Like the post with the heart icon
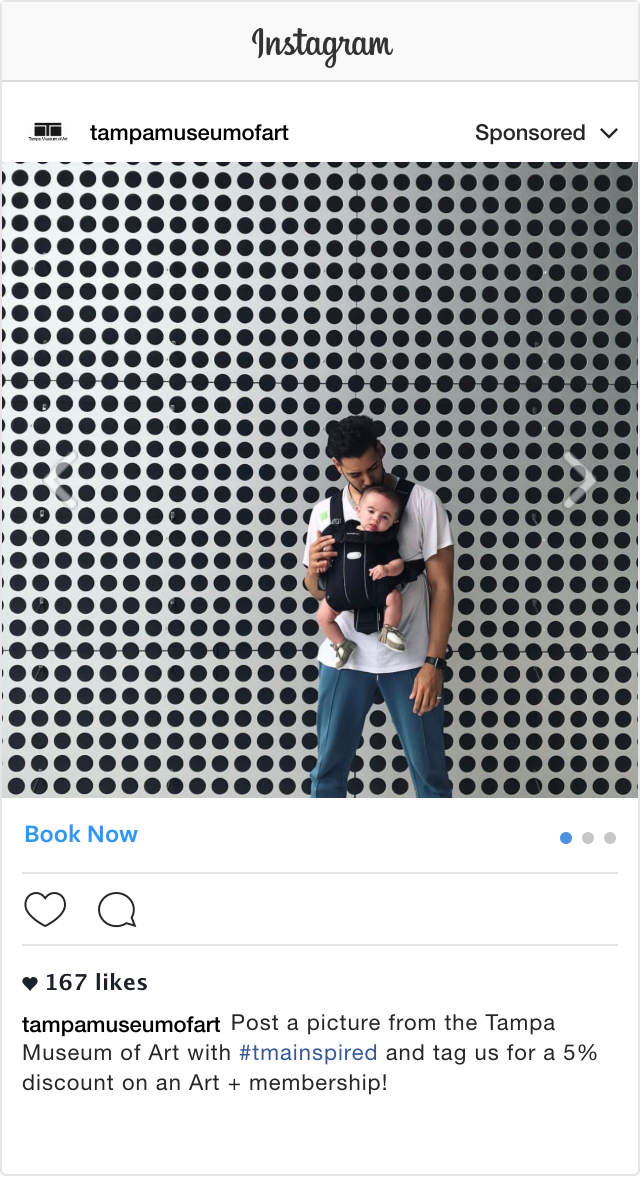 click(x=45, y=910)
